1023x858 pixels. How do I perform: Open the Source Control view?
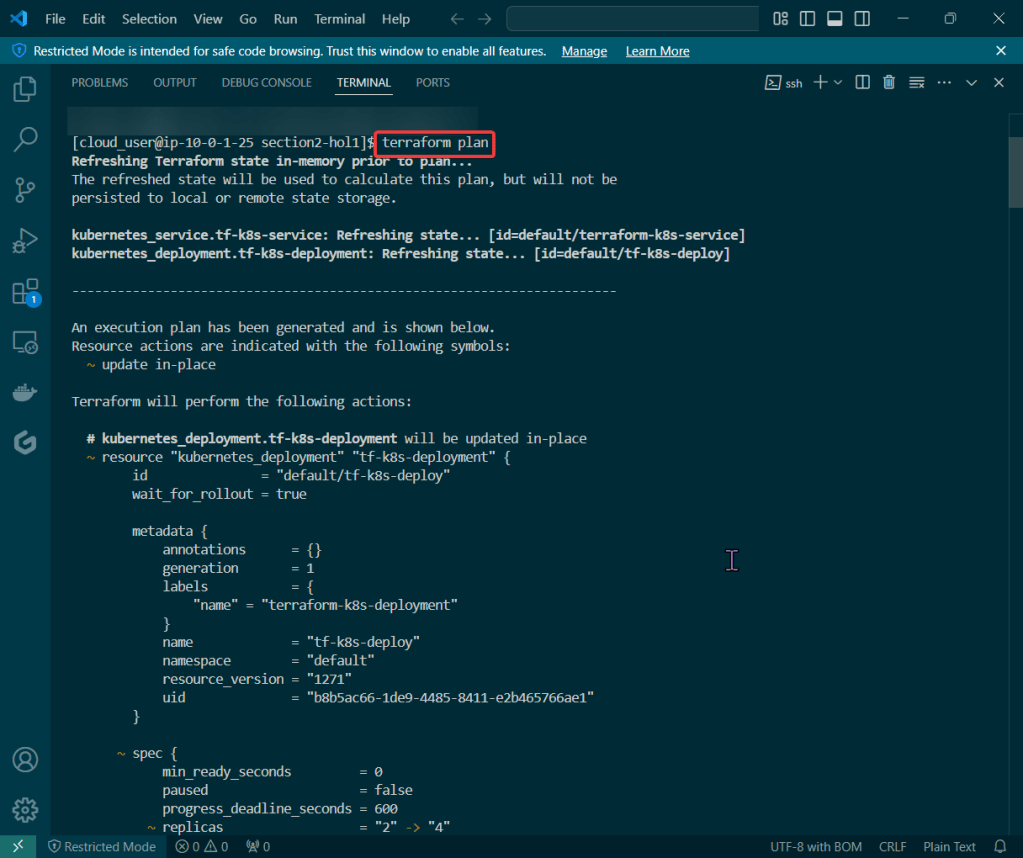click(x=25, y=189)
